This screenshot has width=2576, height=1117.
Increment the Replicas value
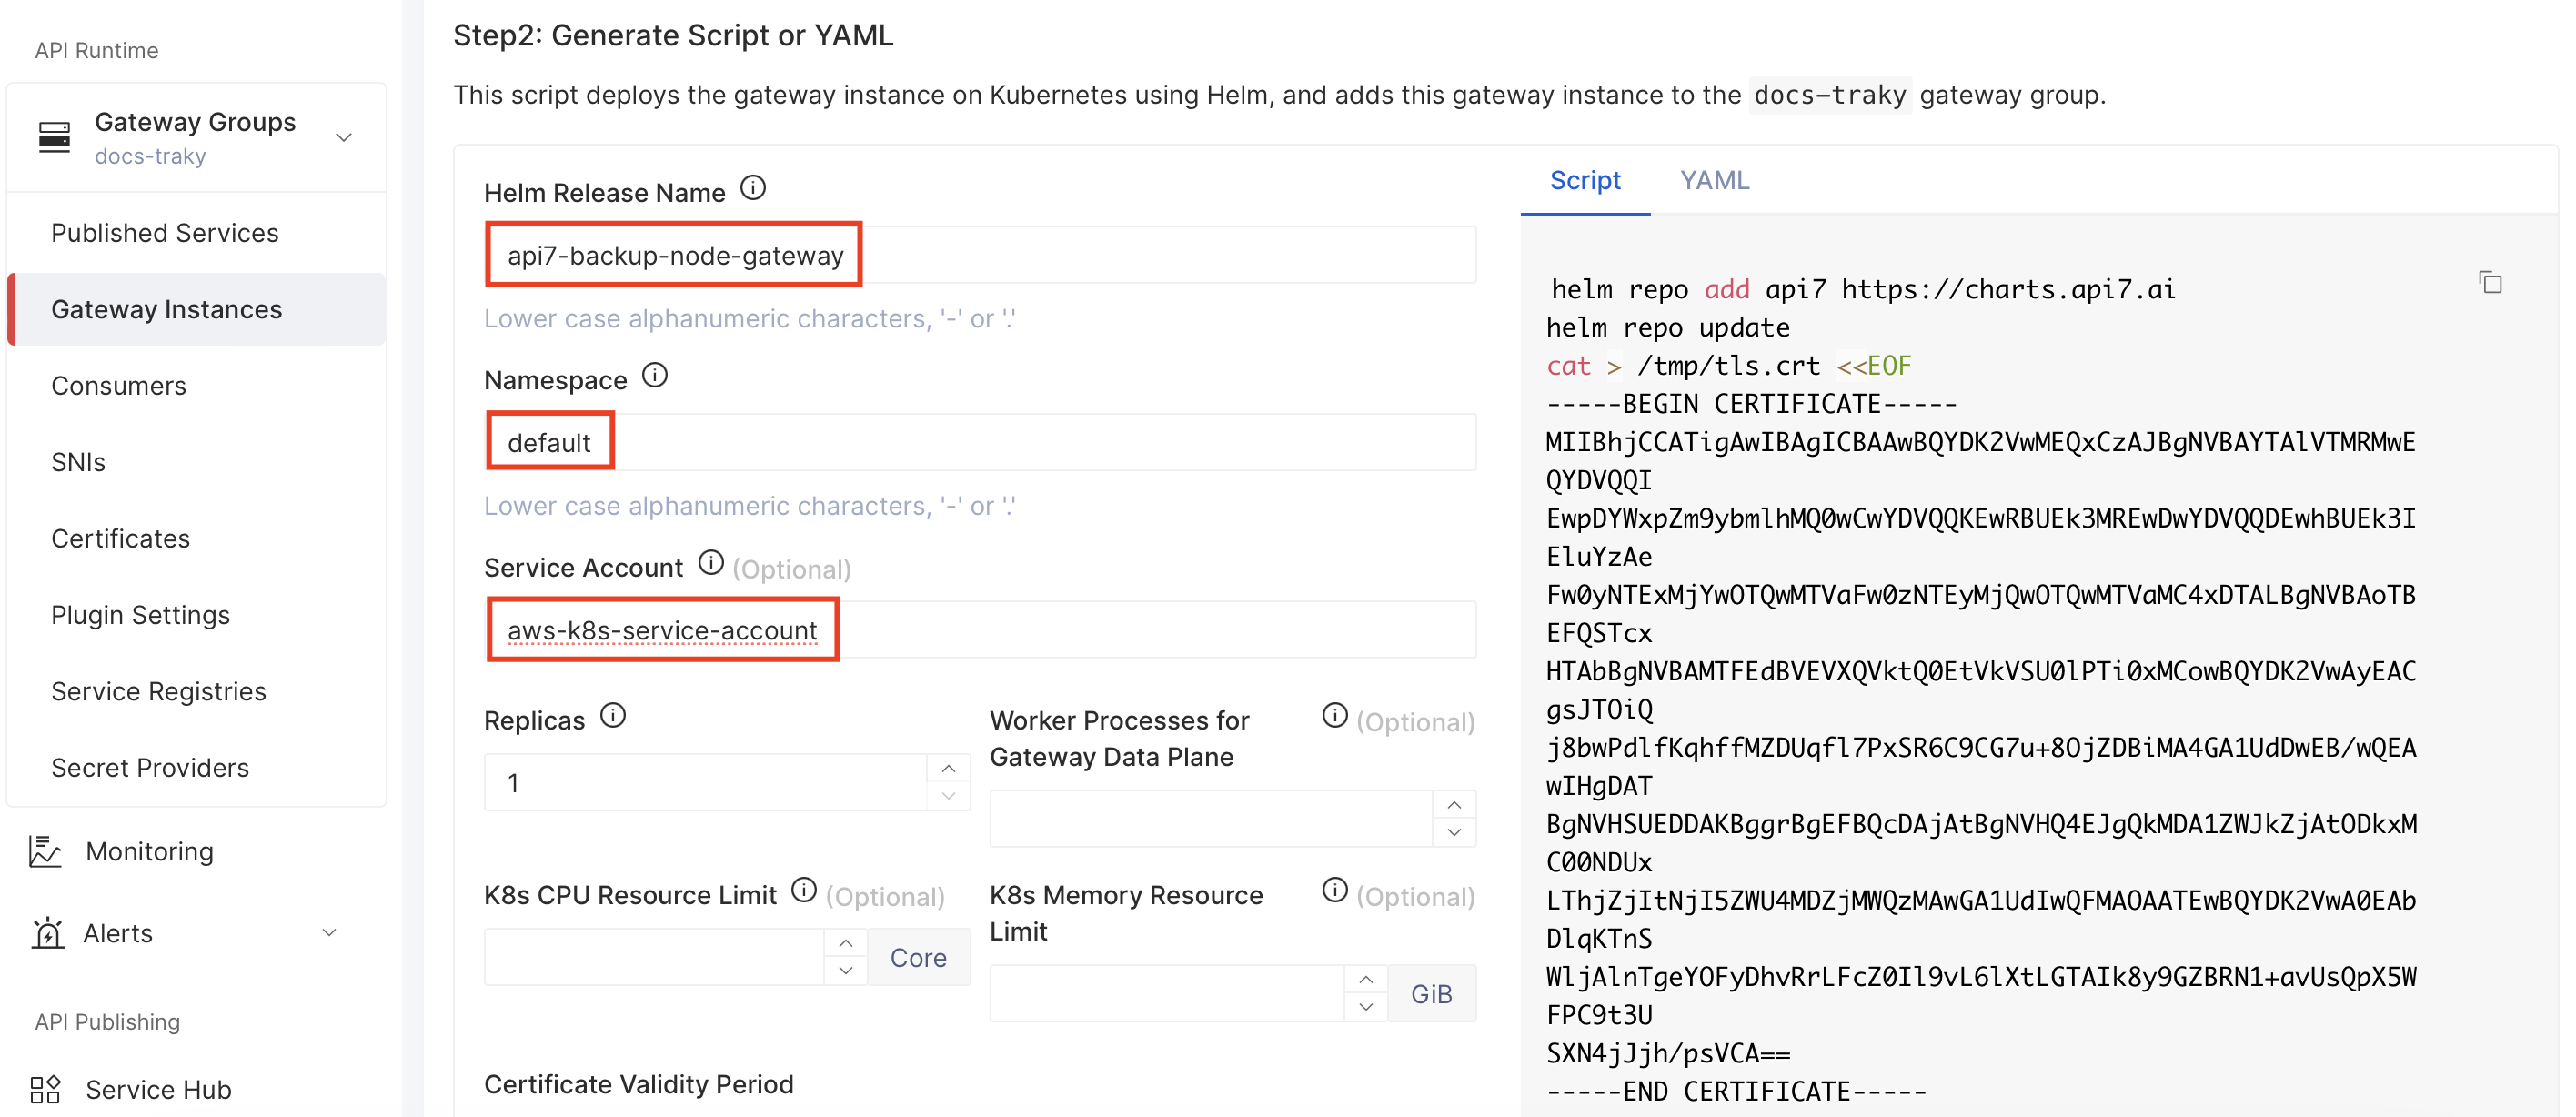coord(947,768)
